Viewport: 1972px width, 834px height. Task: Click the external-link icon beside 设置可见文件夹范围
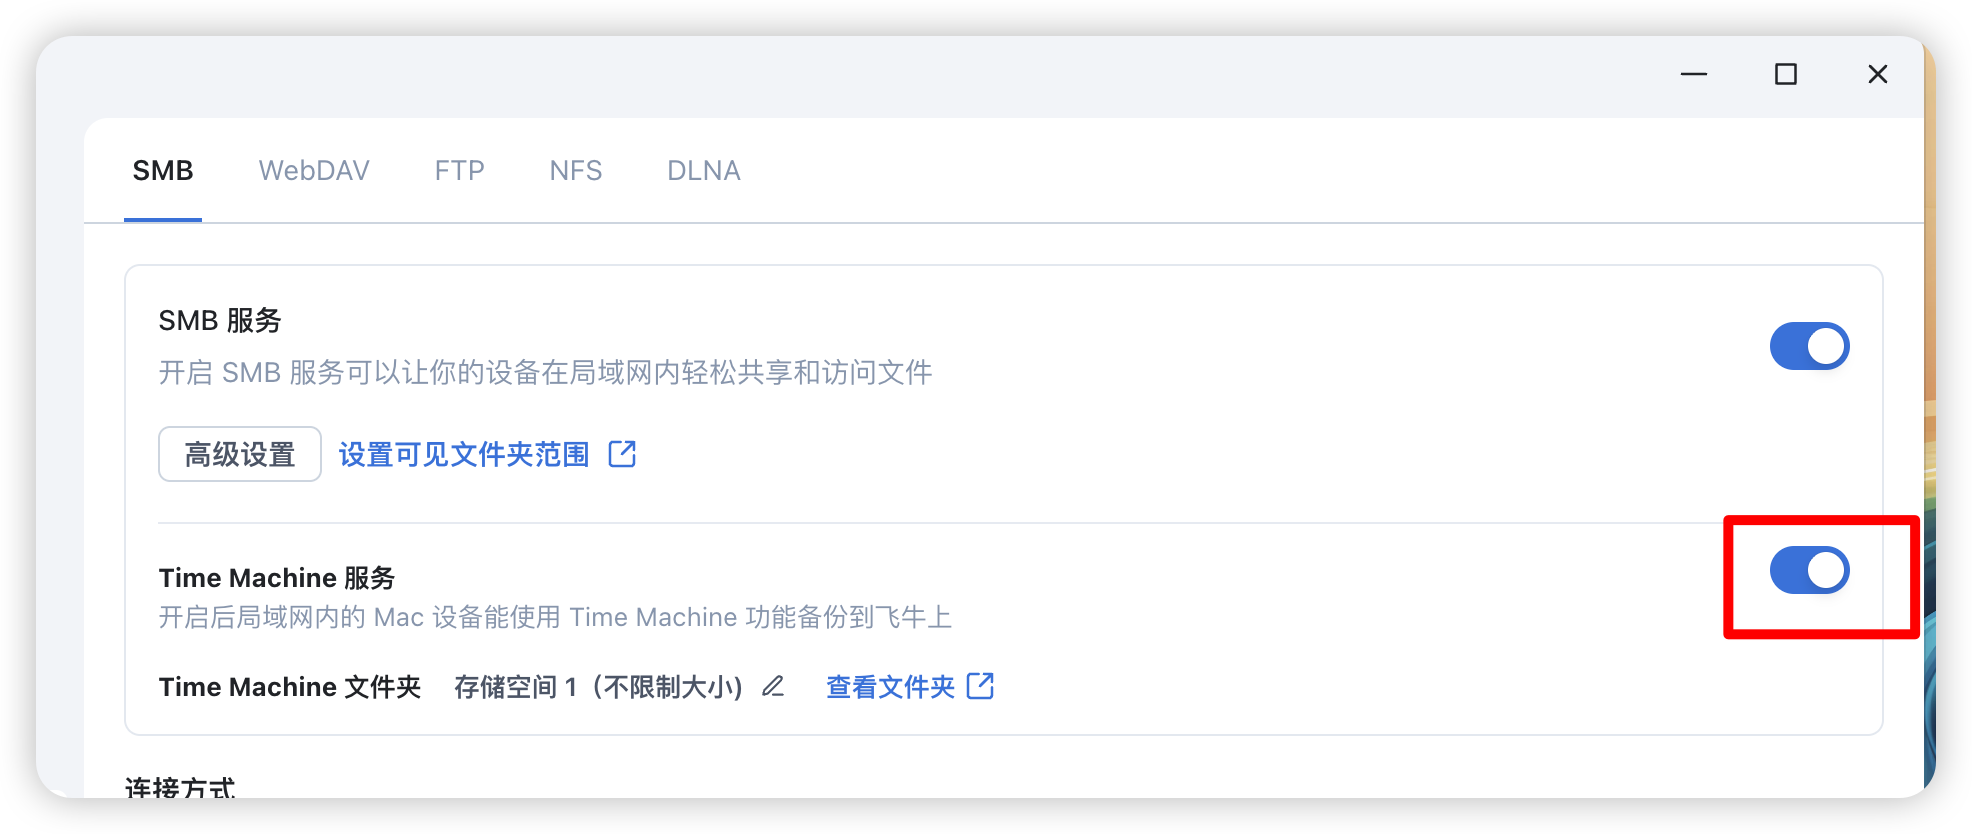[x=622, y=454]
